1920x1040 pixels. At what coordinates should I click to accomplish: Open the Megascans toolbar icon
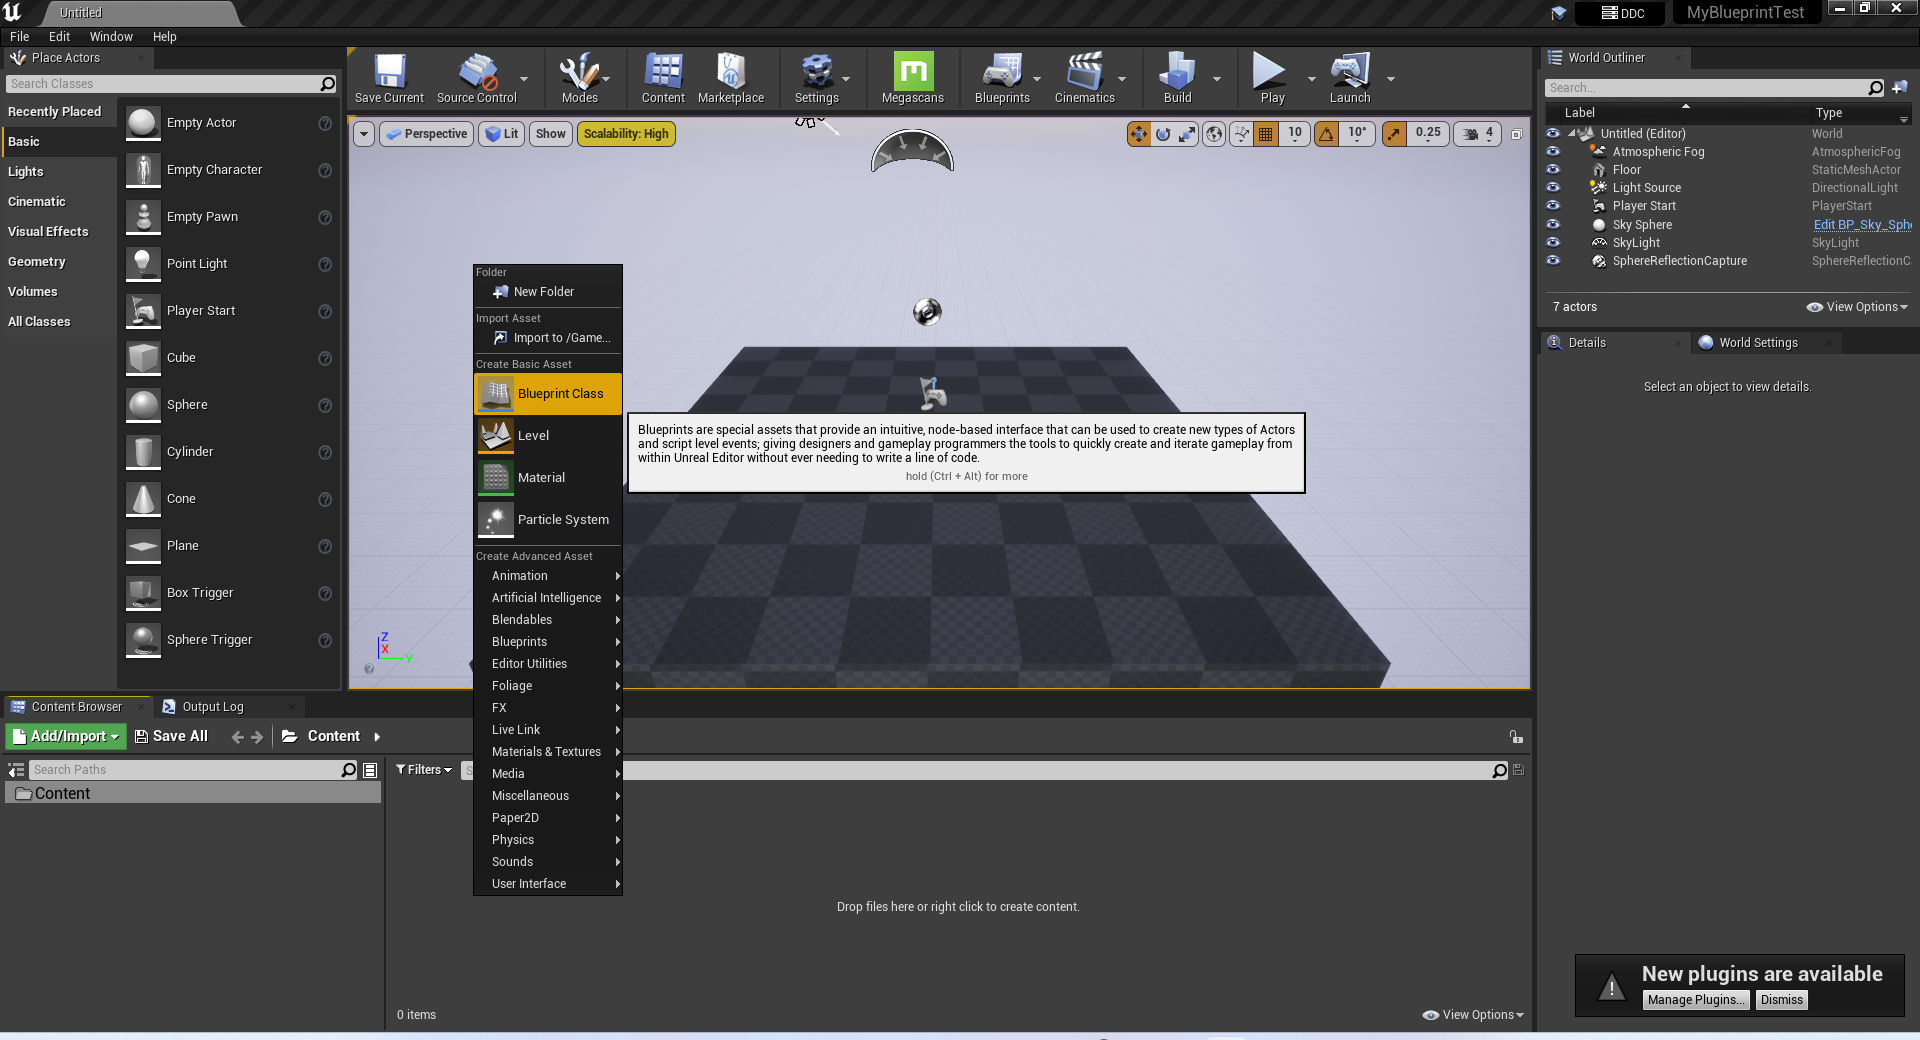pos(913,78)
